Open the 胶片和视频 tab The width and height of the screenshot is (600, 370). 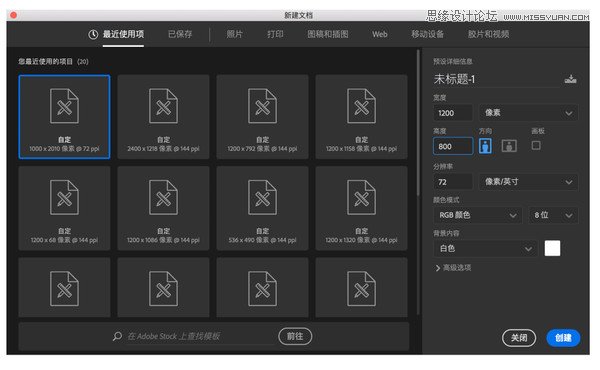pyautogui.click(x=488, y=34)
